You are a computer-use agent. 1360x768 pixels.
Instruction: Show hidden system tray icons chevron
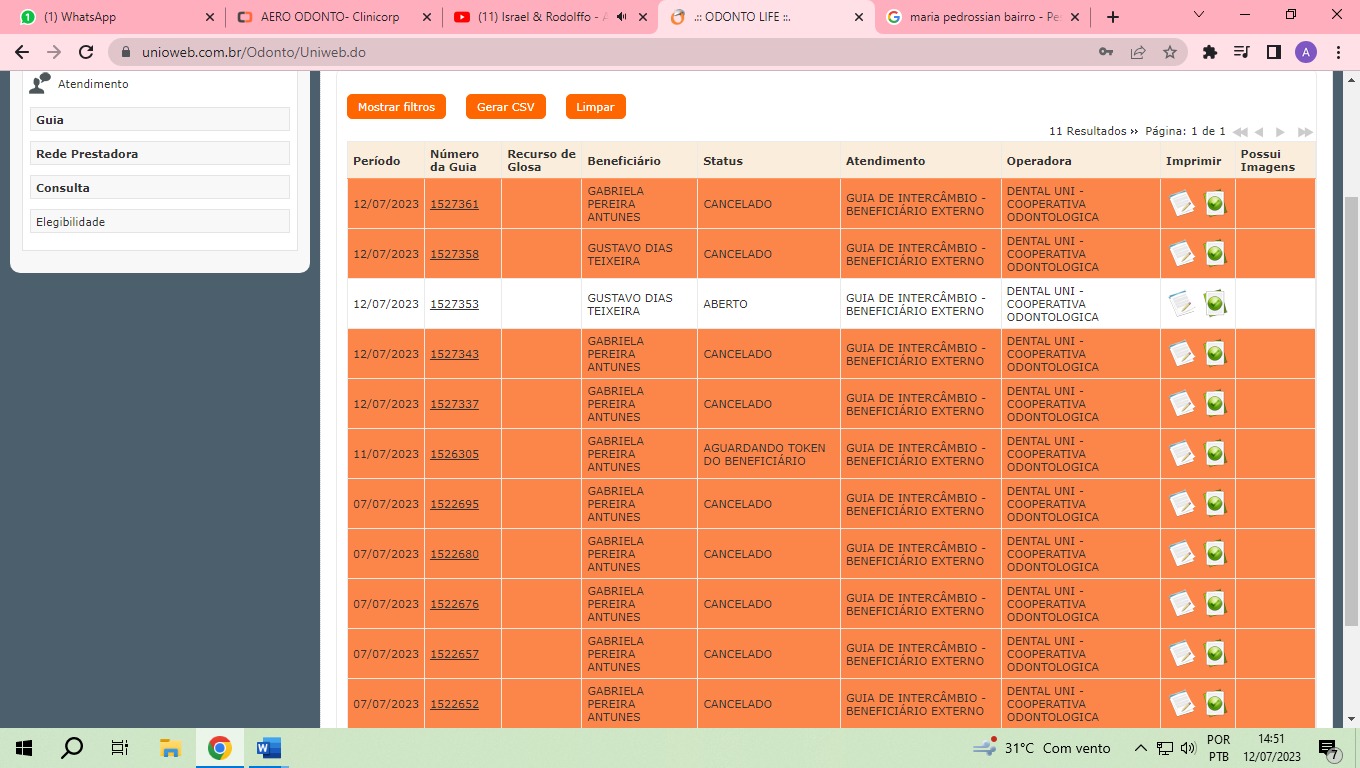coord(1140,748)
